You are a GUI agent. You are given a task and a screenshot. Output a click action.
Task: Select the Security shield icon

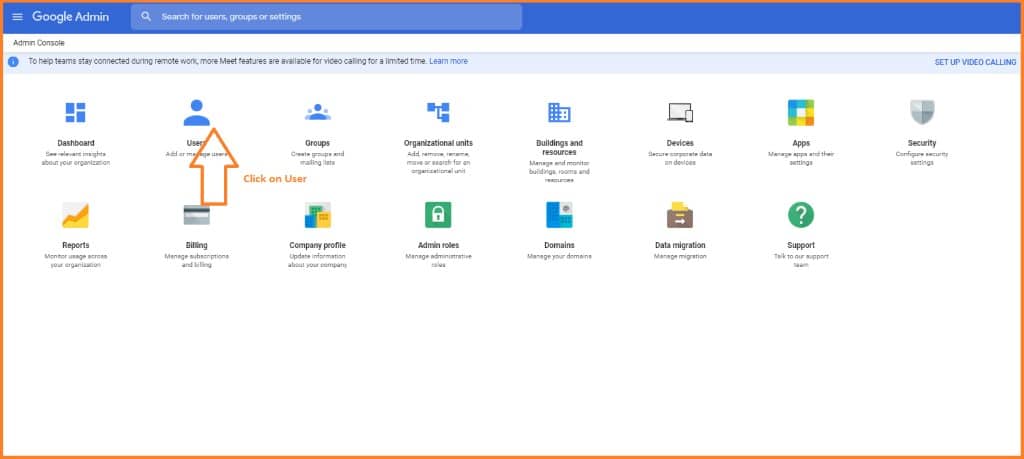[x=922, y=112]
